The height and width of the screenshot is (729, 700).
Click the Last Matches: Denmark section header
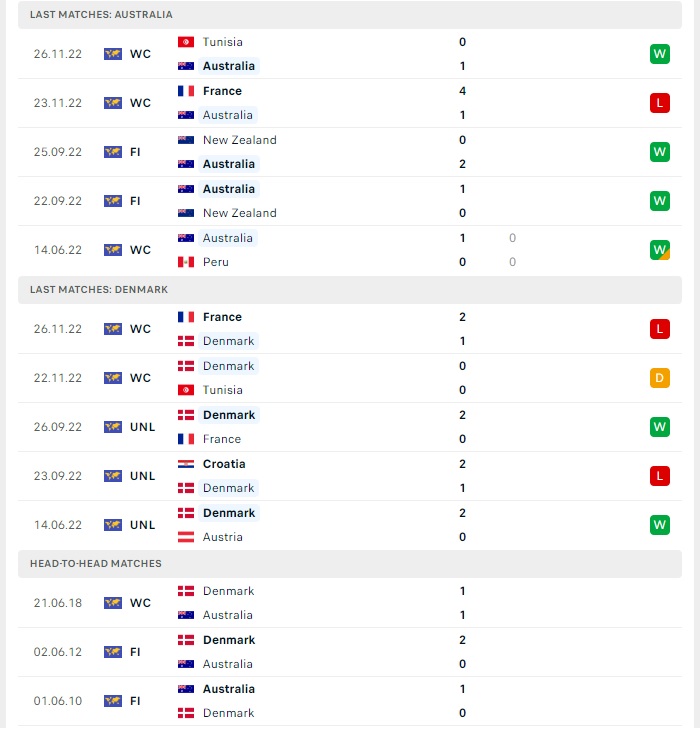click(x=350, y=290)
